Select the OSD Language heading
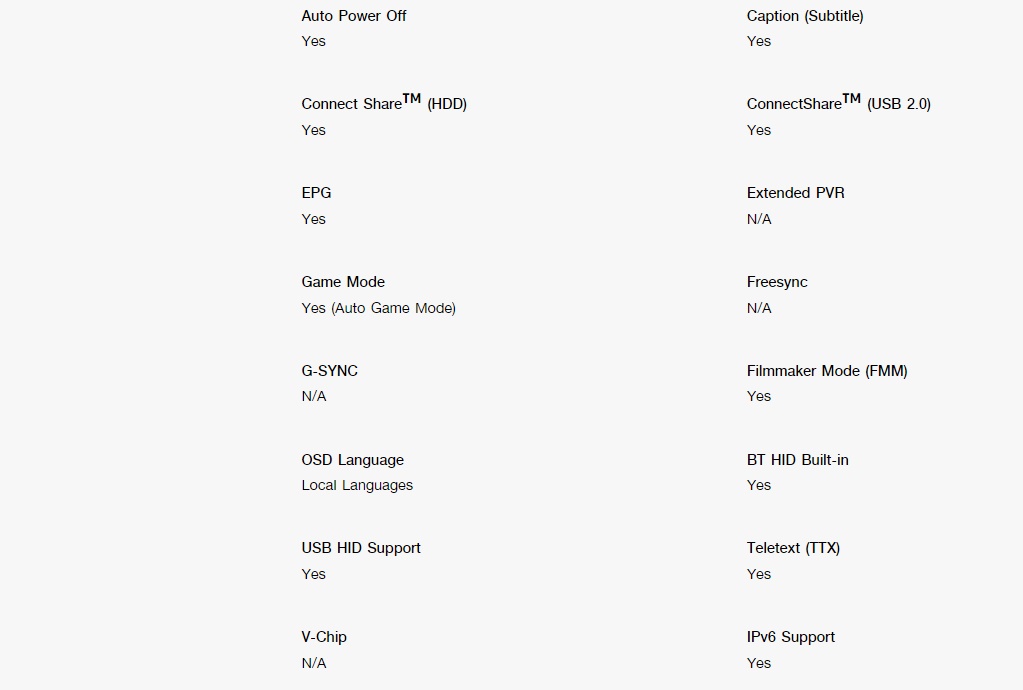Image resolution: width=1023 pixels, height=690 pixels. click(x=352, y=460)
